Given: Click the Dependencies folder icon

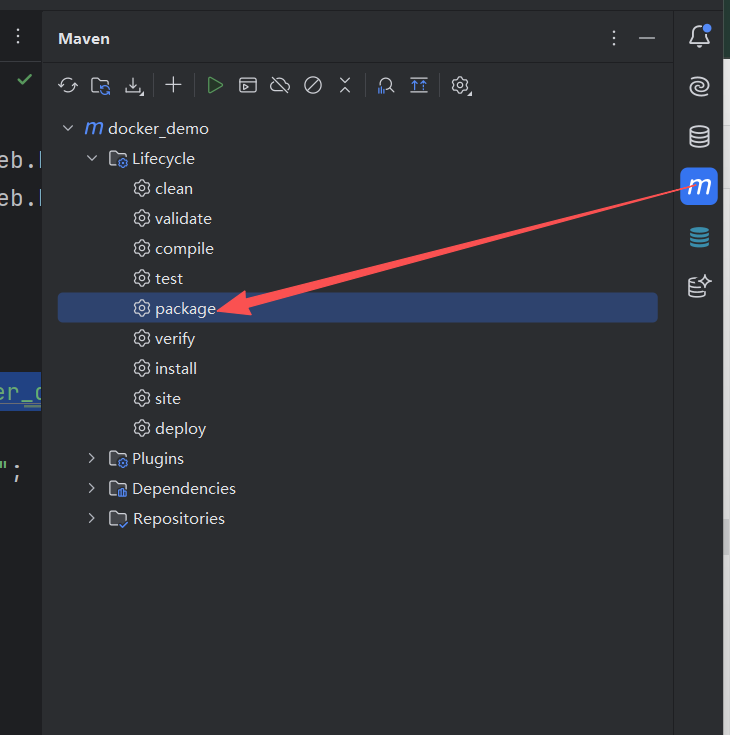Looking at the screenshot, I should (x=118, y=488).
